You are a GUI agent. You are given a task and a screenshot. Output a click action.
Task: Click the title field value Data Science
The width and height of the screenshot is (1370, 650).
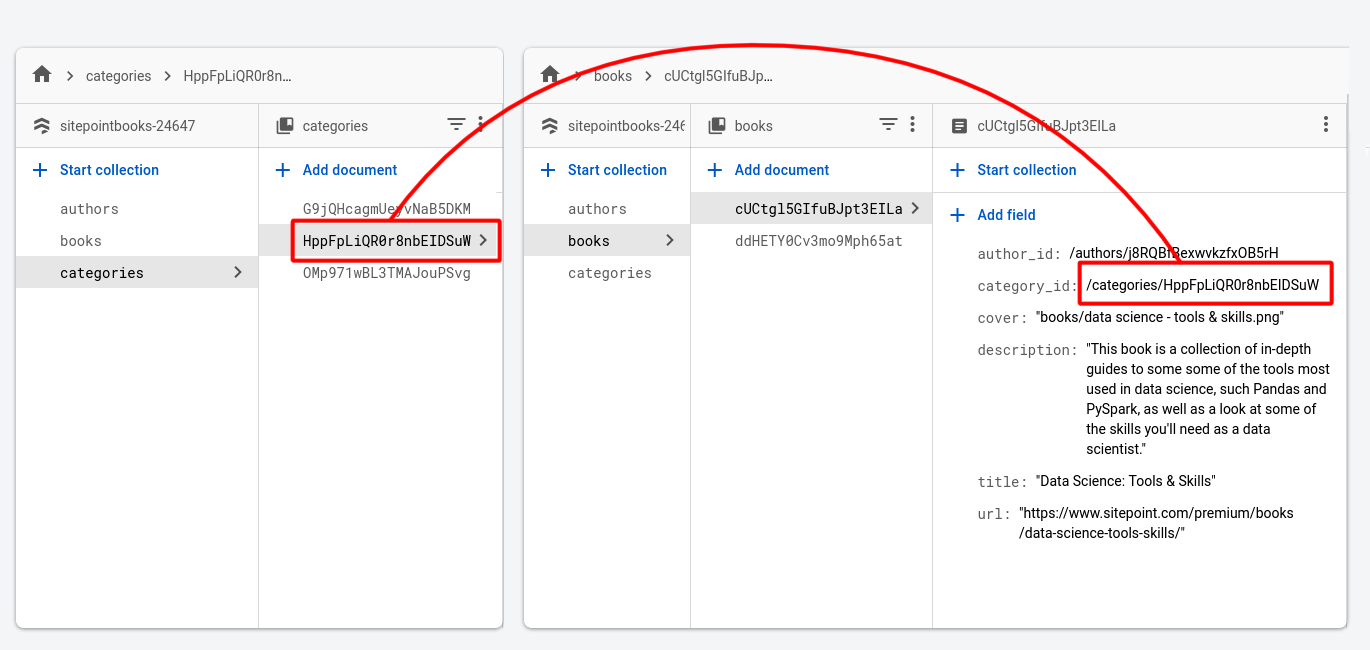coord(1125,481)
